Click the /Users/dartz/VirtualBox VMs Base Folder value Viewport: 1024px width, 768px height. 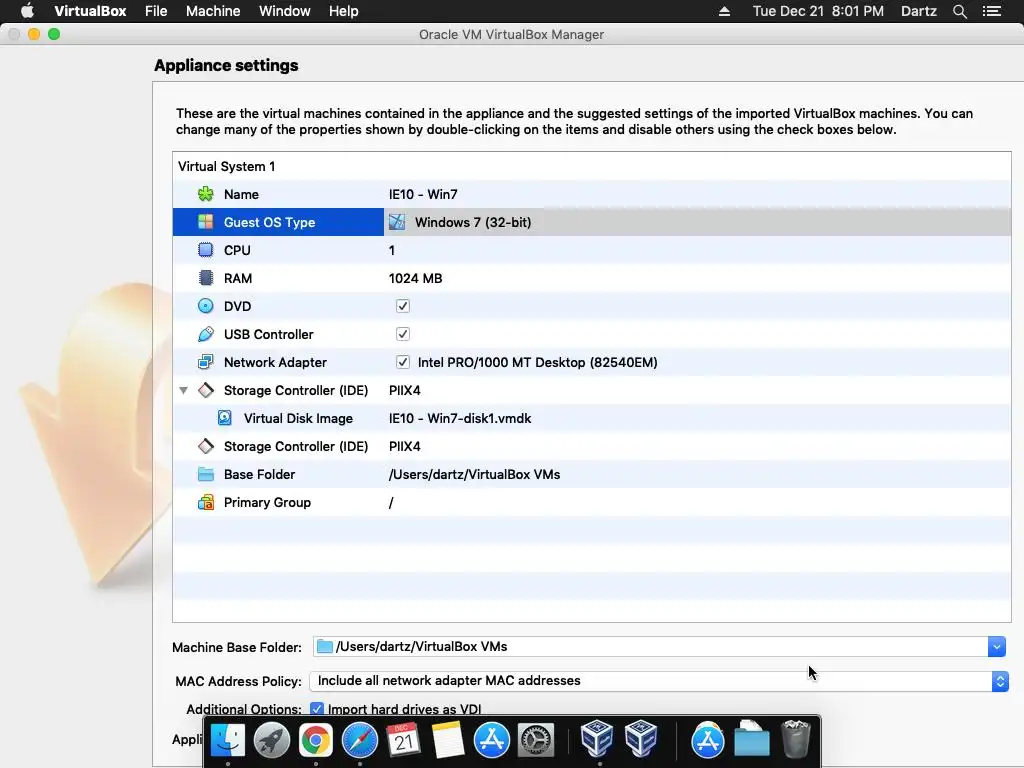pyautogui.click(x=474, y=474)
